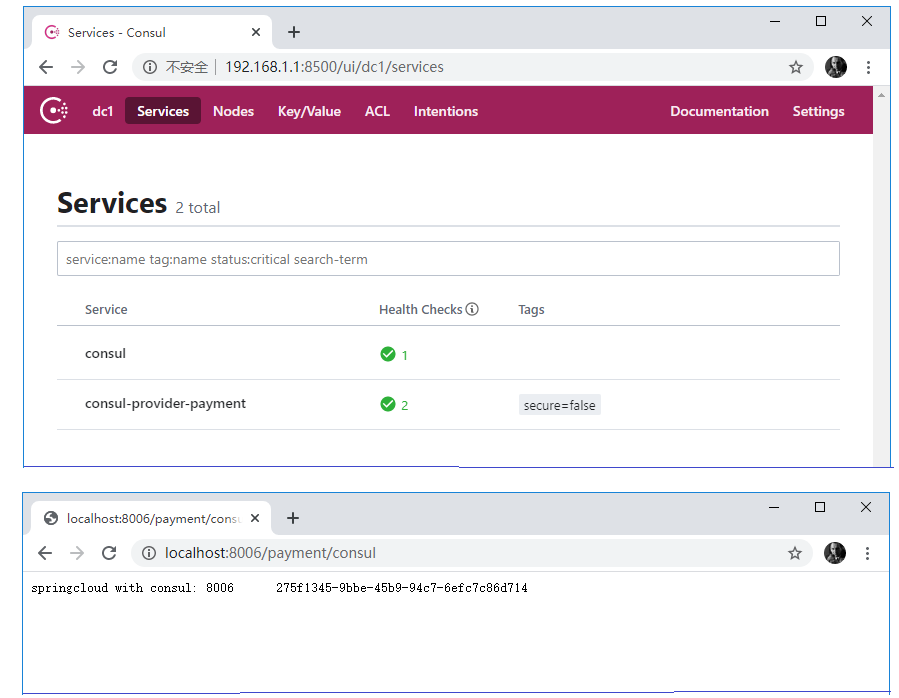This screenshot has height=698, width=899.
Task: Close the Services - Consul tab
Action: [256, 32]
